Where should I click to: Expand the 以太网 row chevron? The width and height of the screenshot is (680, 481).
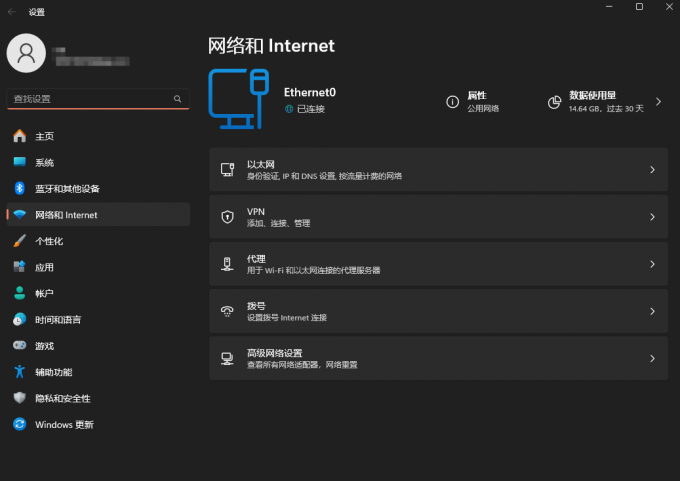[652, 170]
